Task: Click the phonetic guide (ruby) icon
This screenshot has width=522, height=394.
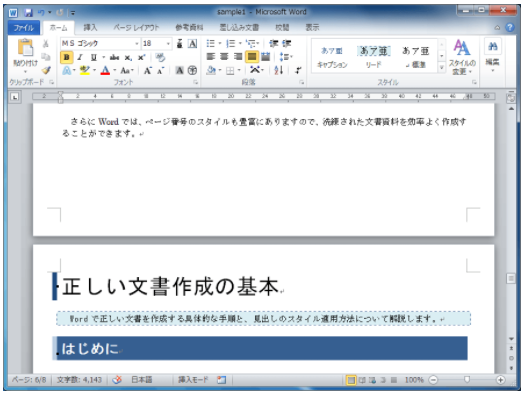Action: (x=180, y=44)
